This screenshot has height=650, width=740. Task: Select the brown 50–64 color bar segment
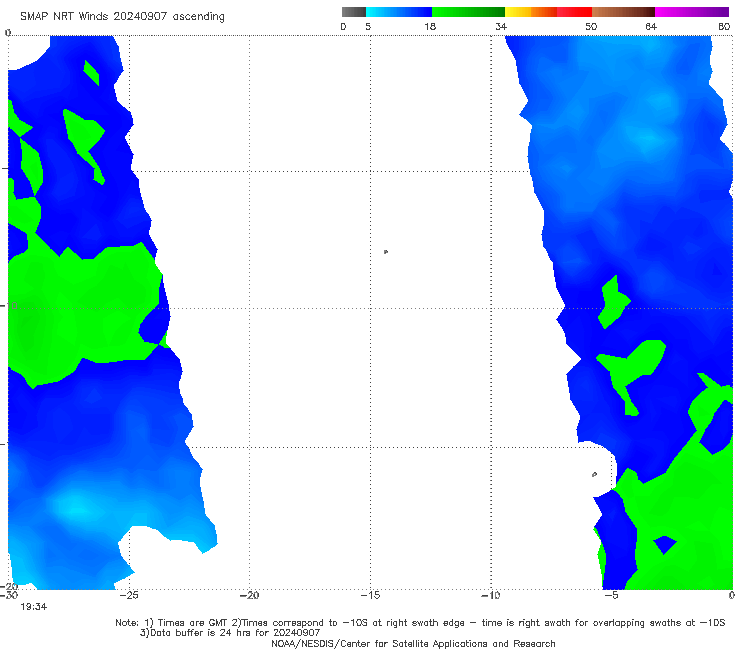point(623,12)
